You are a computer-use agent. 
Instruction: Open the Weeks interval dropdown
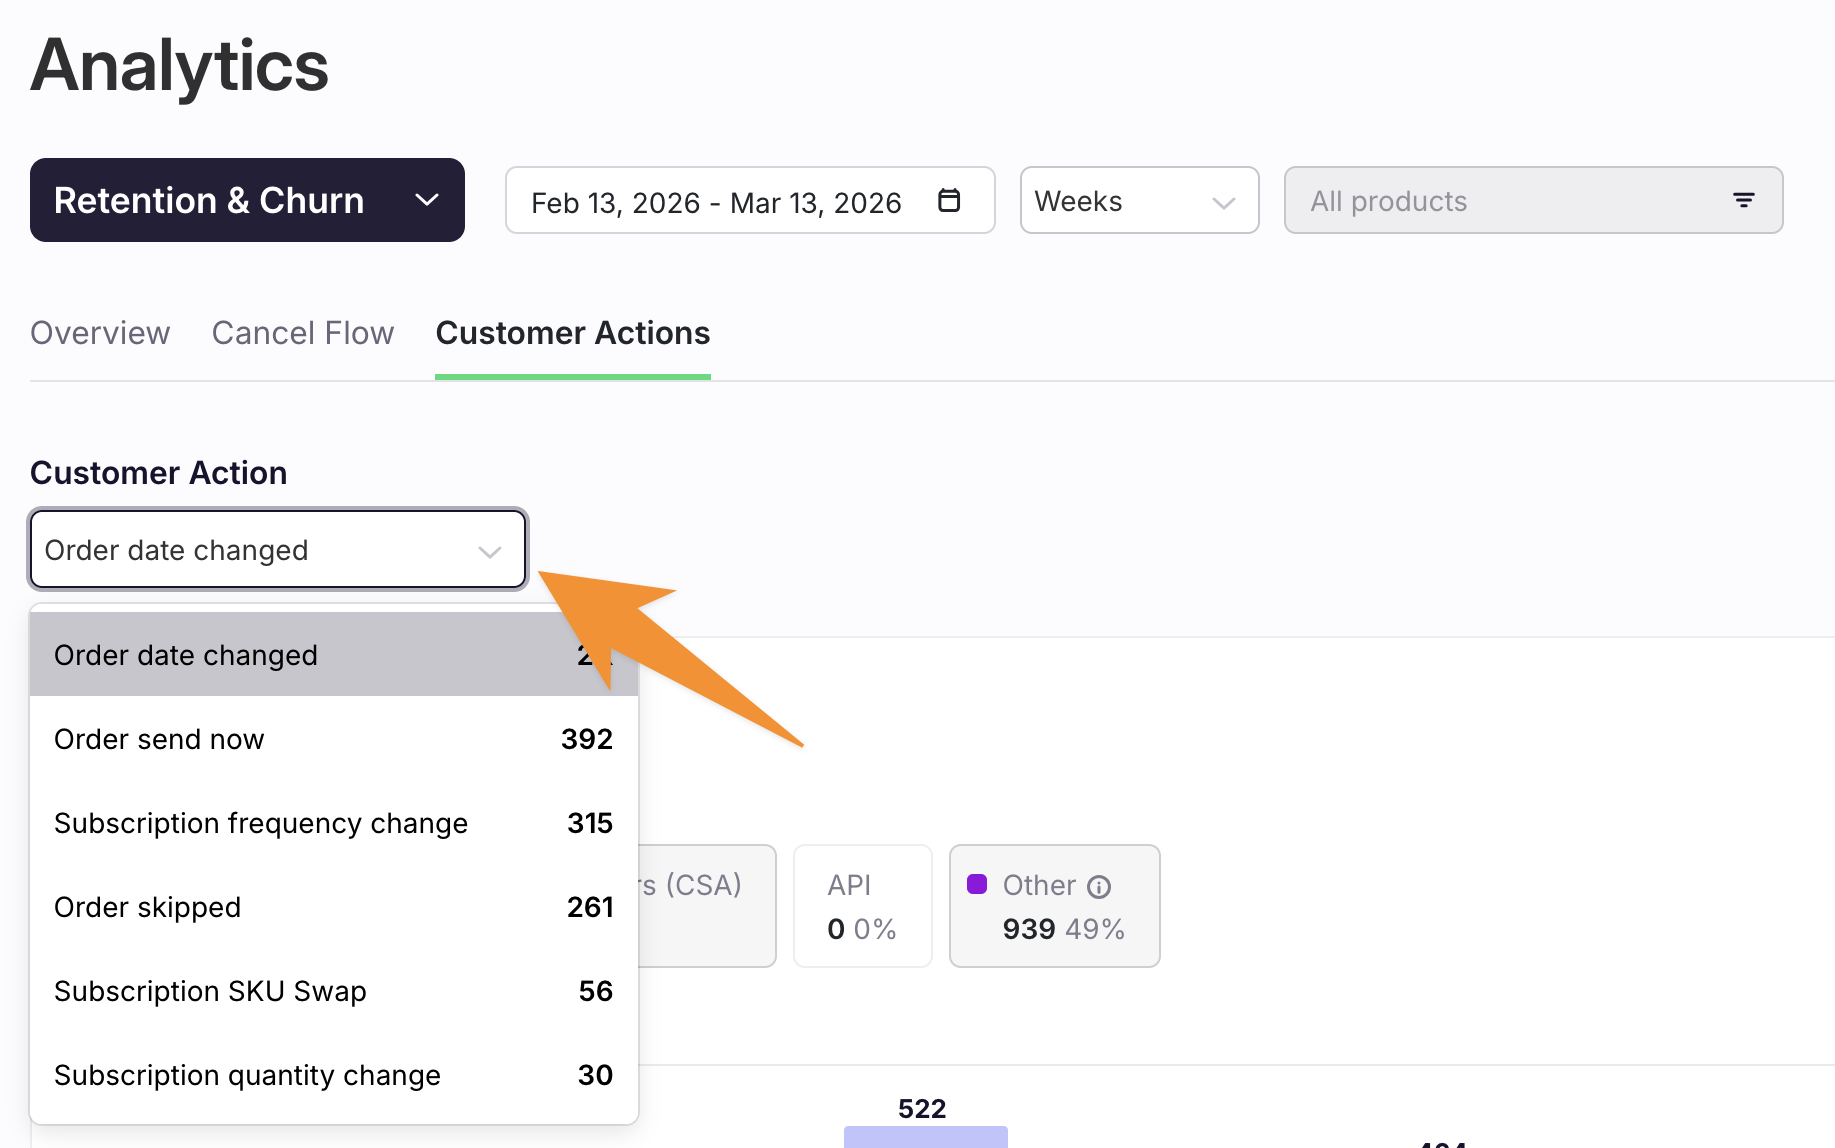pos(1138,201)
